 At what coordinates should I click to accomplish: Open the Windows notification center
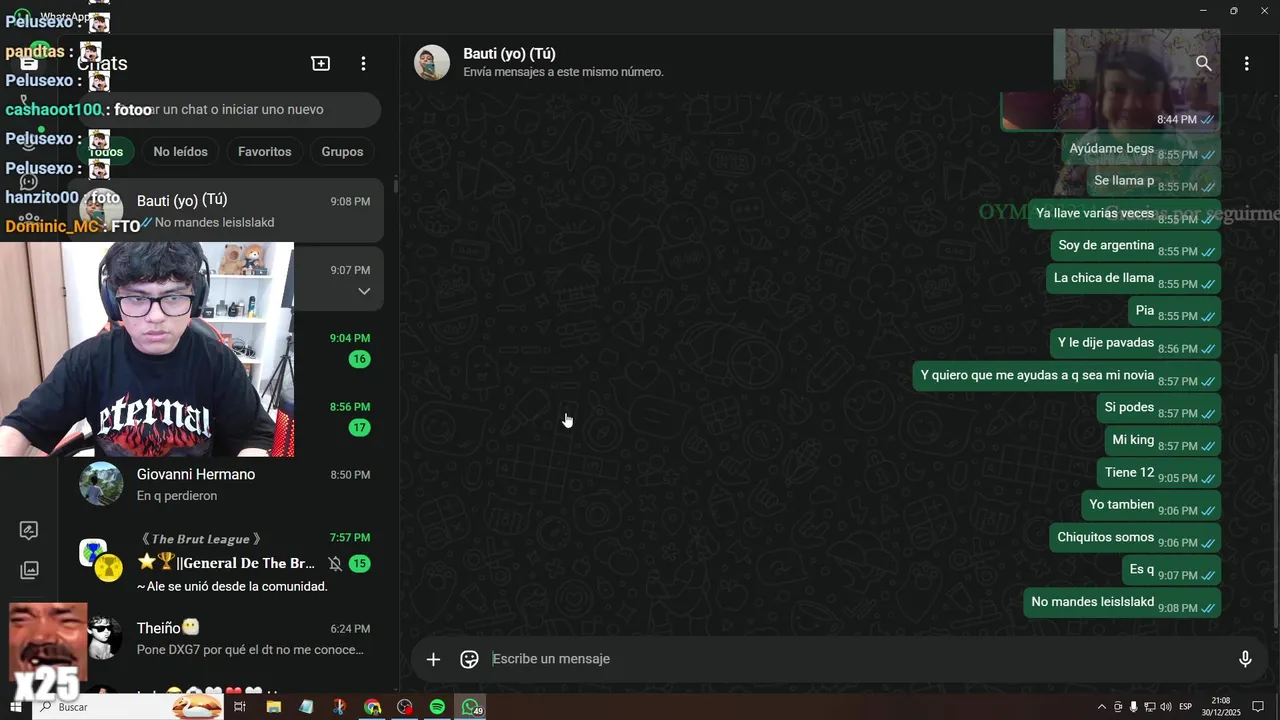[1258, 707]
